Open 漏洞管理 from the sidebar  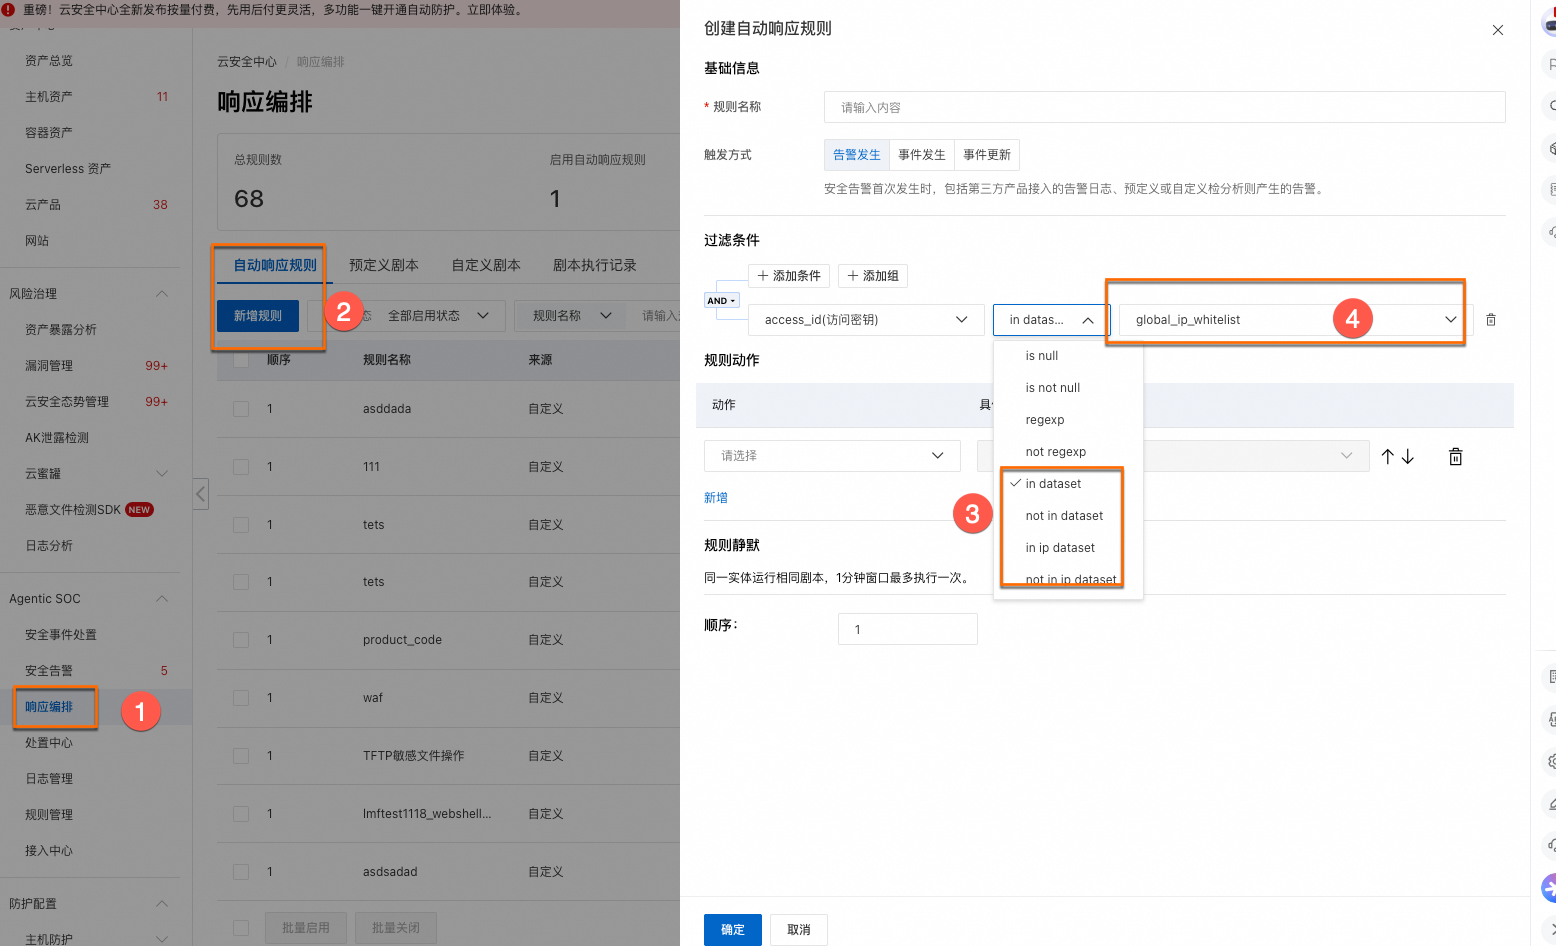(49, 366)
